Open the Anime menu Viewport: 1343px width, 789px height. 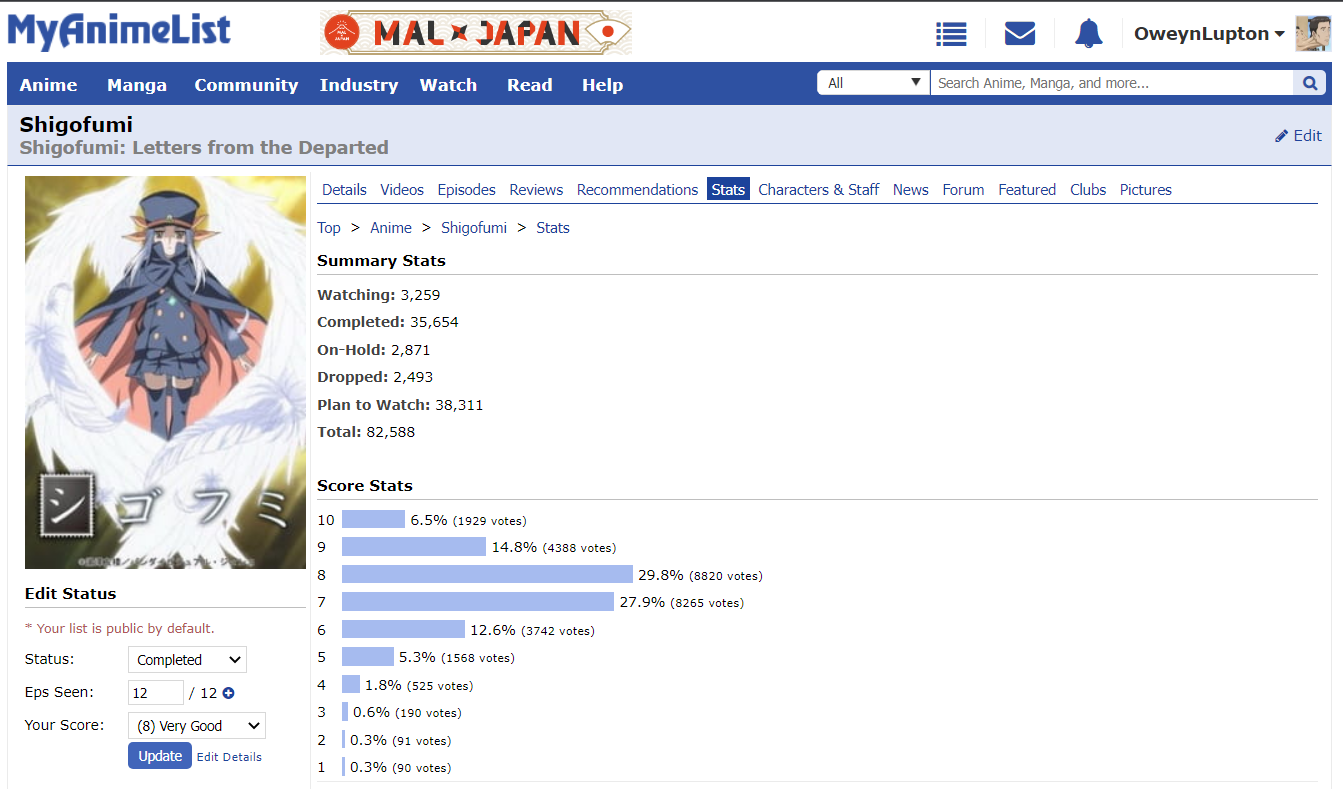coord(48,85)
